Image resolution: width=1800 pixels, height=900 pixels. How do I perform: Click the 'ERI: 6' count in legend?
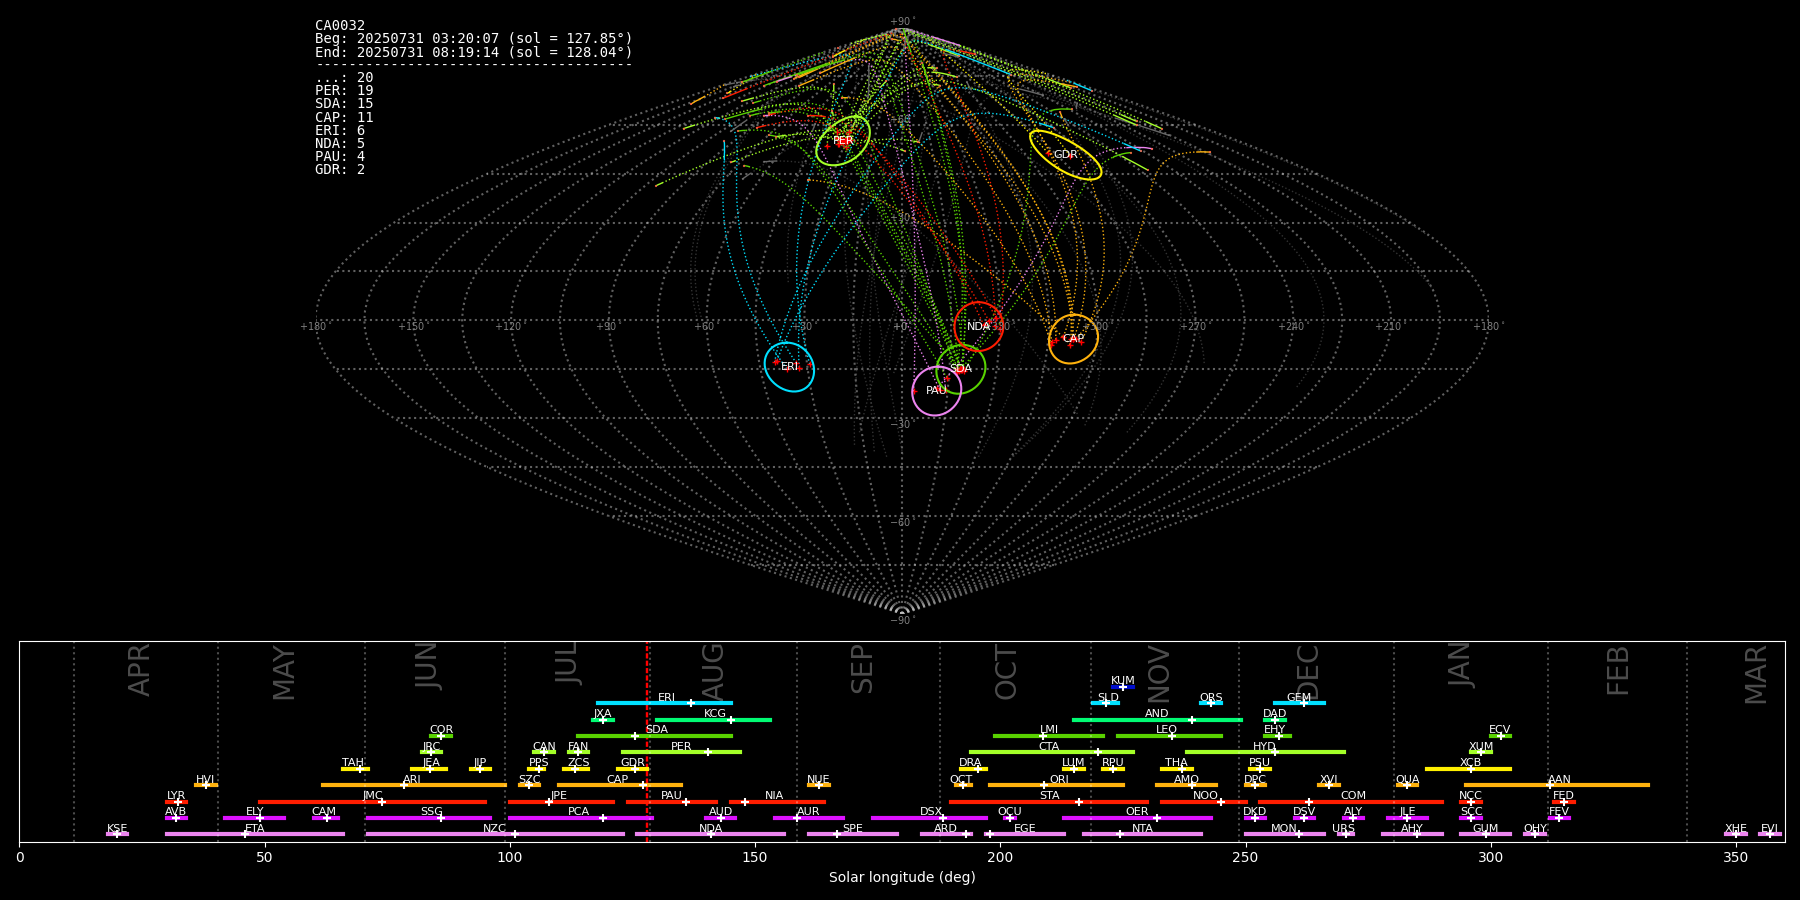click(340, 130)
